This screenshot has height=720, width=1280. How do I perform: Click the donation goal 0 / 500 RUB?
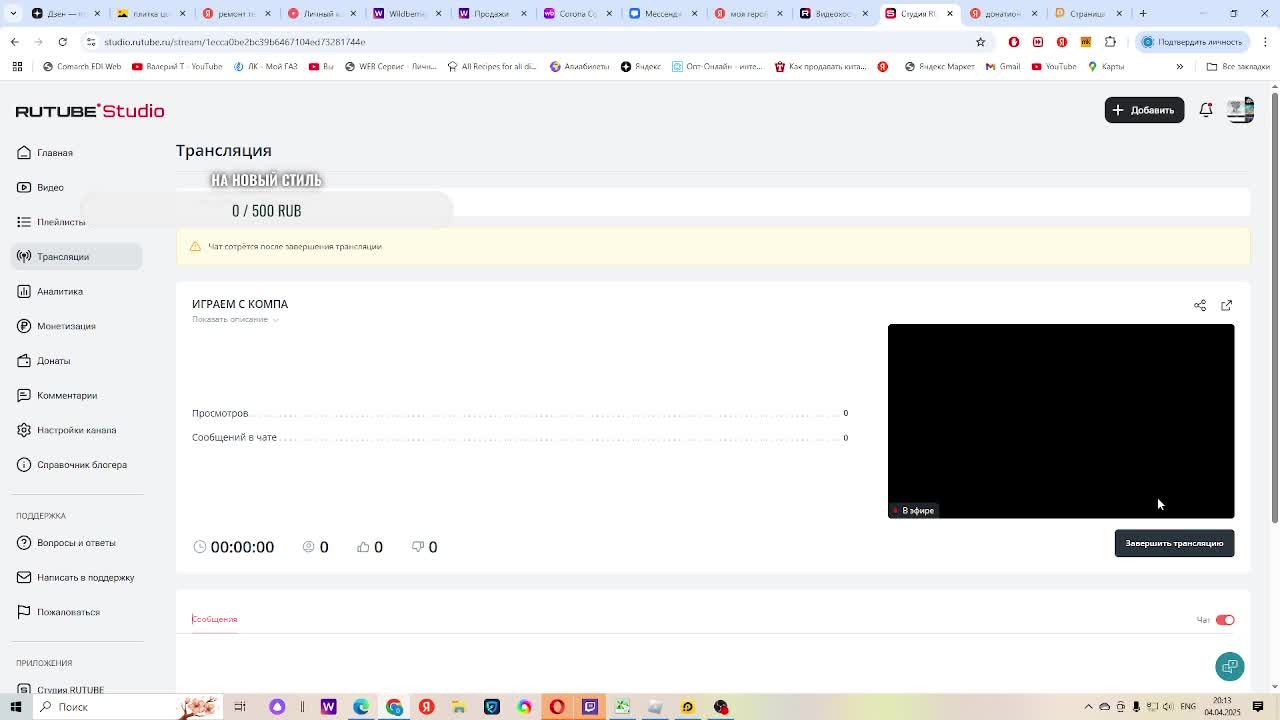pos(266,211)
